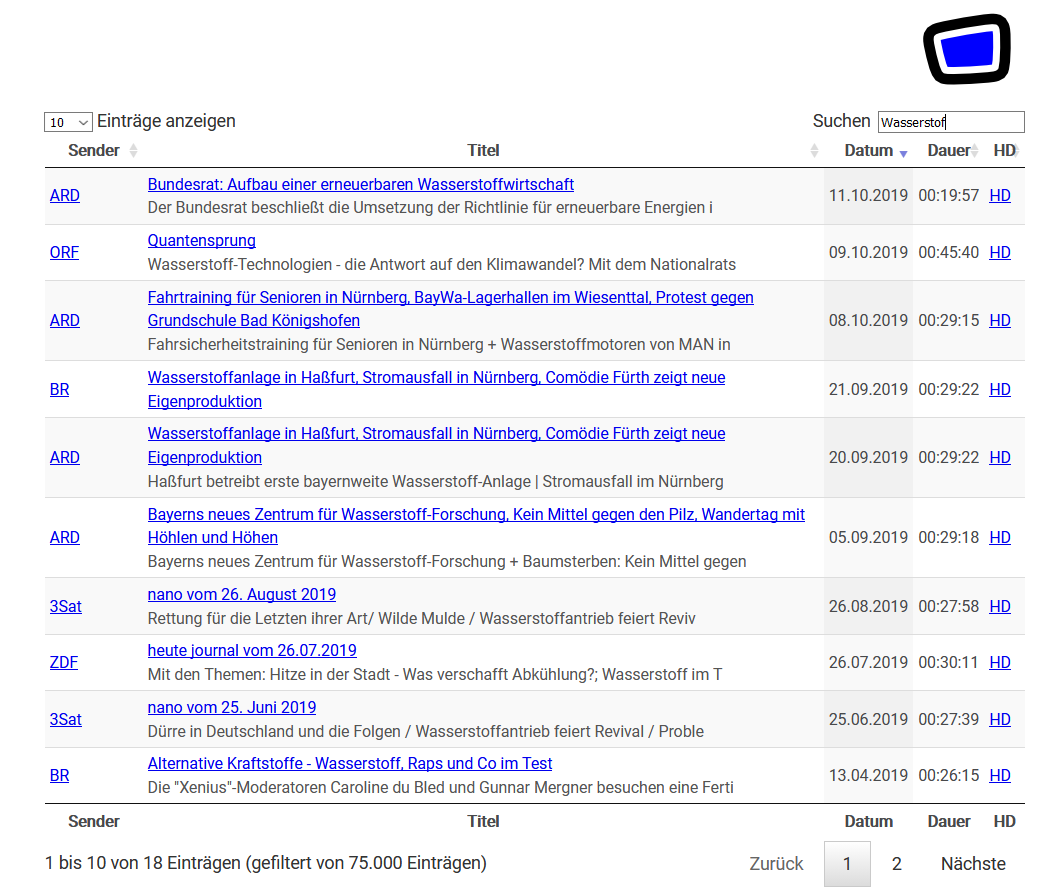The height and width of the screenshot is (887, 1063).
Task: Click description 'Der Bundesrat beschließt die Umsetzung'
Action: 430,208
